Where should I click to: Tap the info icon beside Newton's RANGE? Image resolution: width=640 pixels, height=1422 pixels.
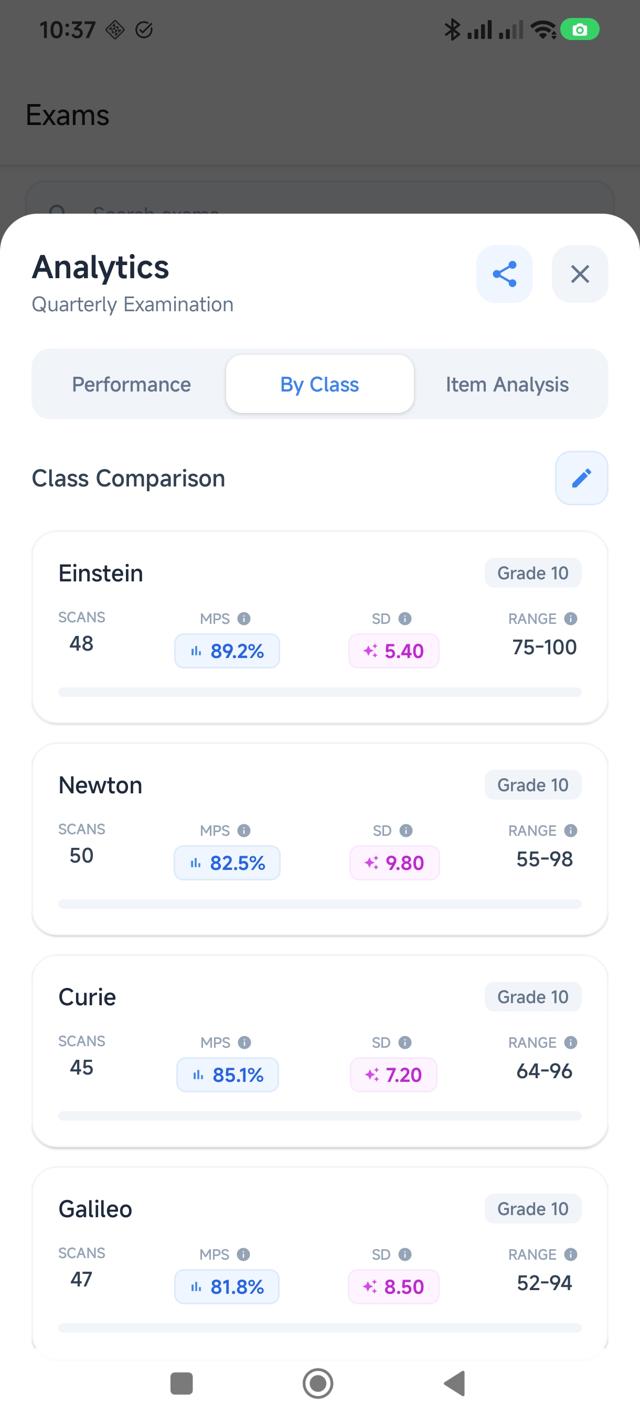click(x=570, y=830)
